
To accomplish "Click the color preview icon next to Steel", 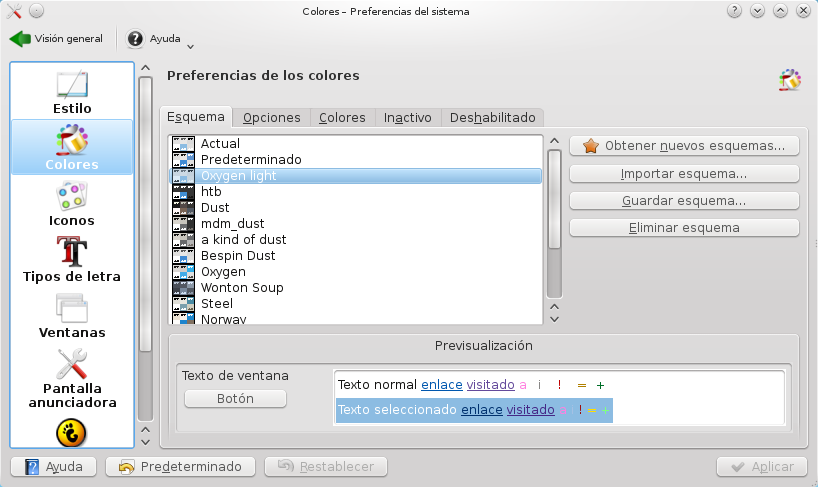I will [x=184, y=304].
